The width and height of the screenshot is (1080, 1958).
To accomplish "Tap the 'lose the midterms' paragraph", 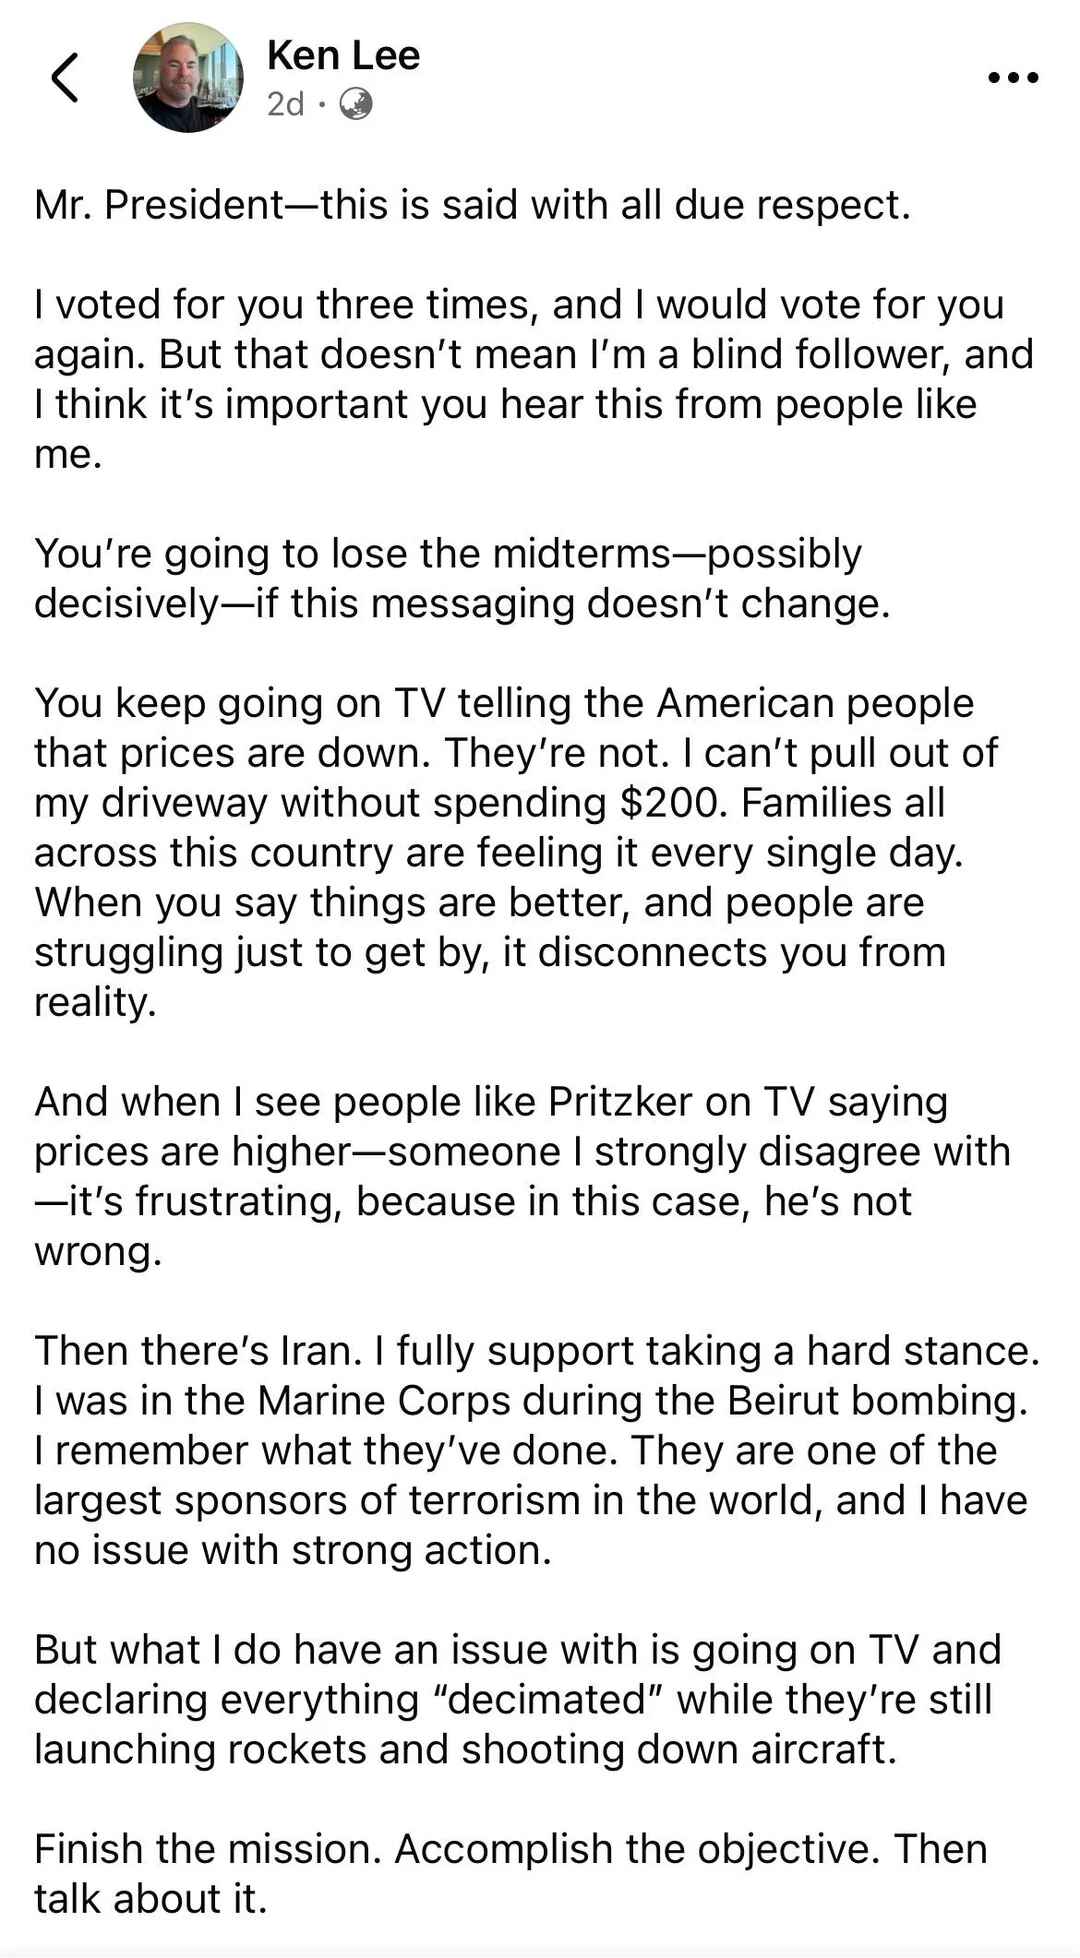I will point(462,579).
